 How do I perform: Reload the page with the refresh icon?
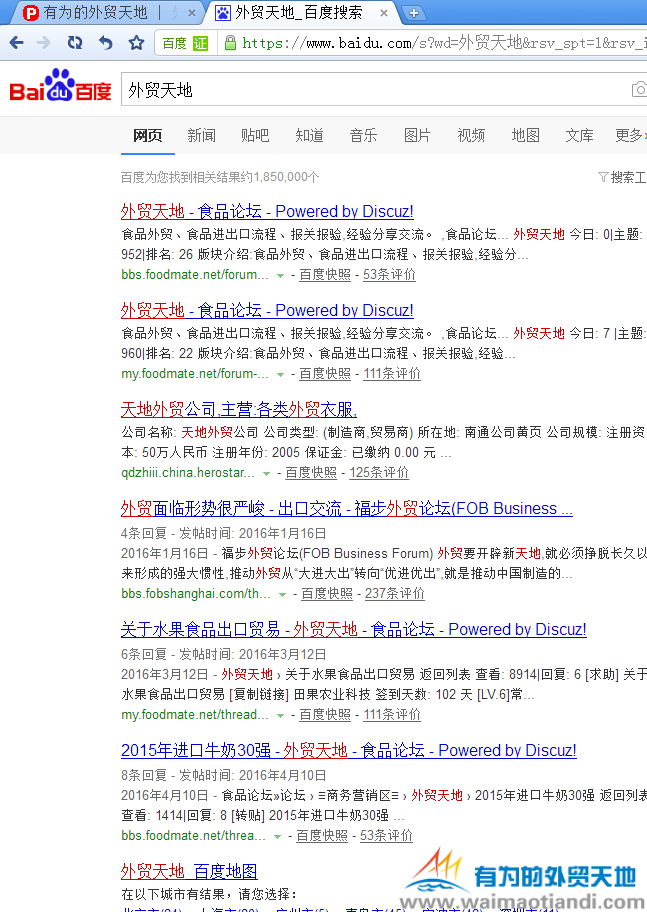(x=75, y=43)
